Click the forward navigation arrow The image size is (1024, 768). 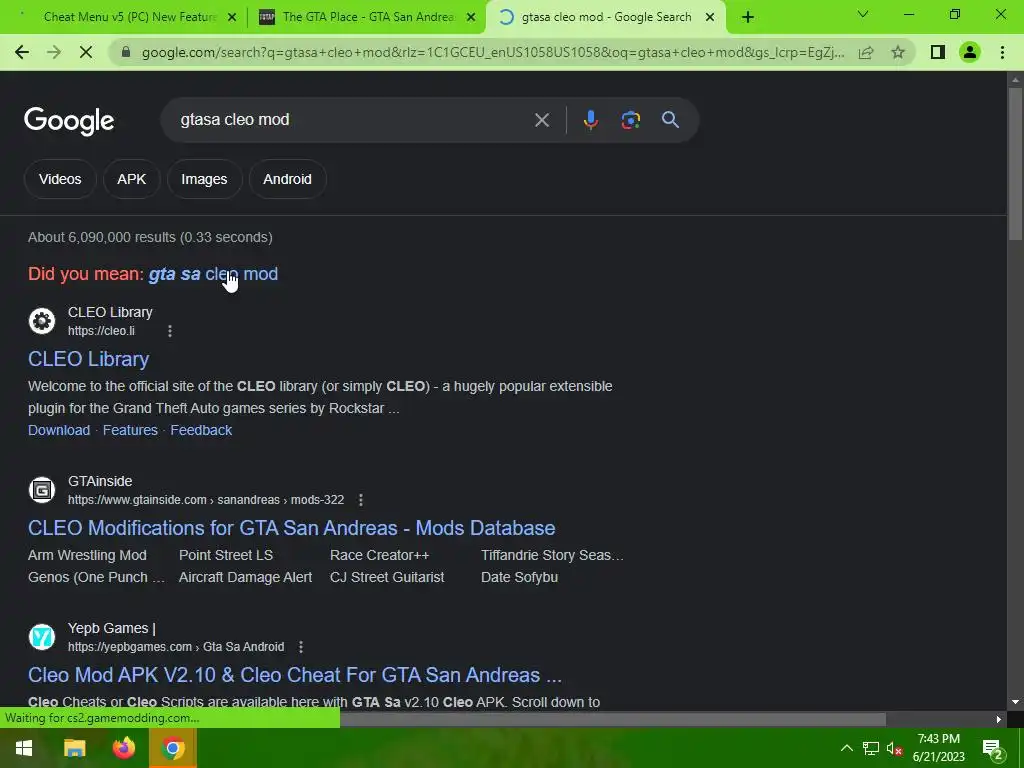click(54, 52)
